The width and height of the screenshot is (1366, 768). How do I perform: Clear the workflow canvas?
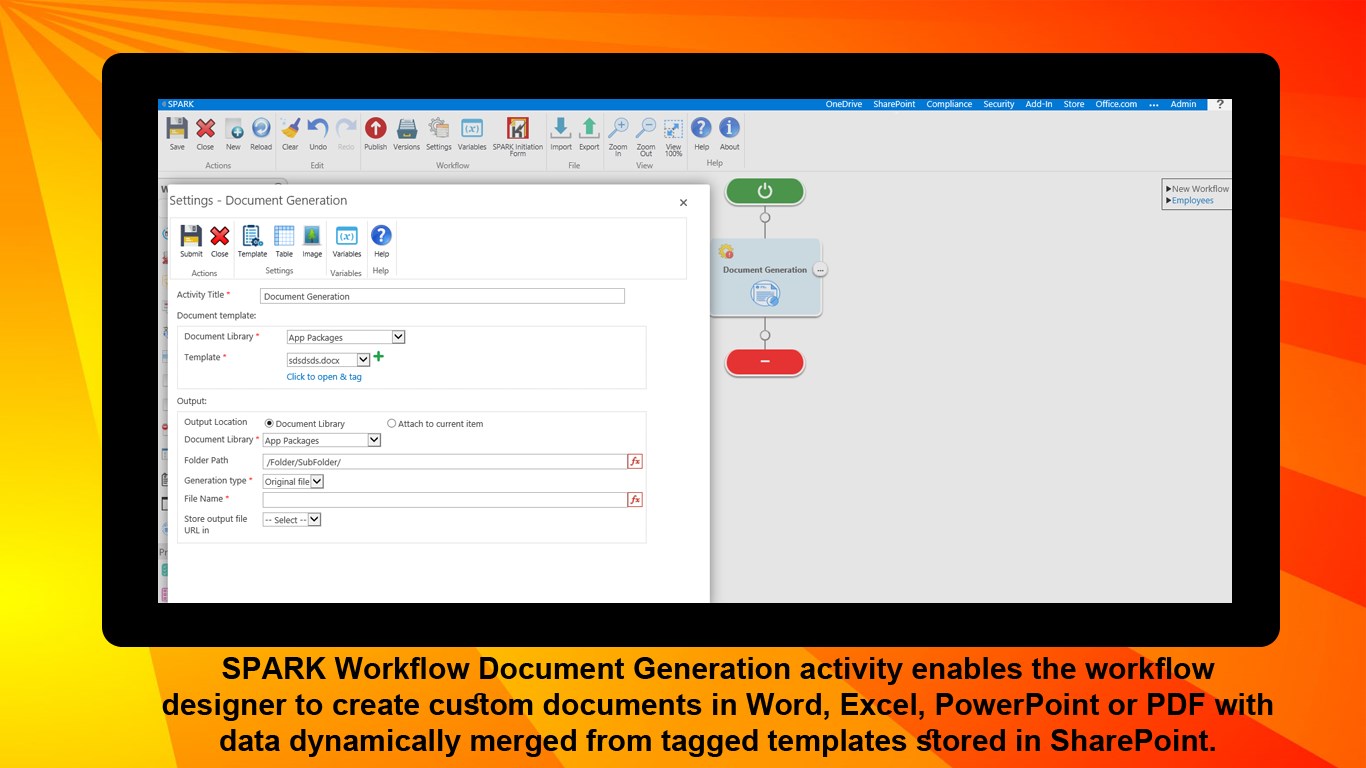[x=290, y=133]
